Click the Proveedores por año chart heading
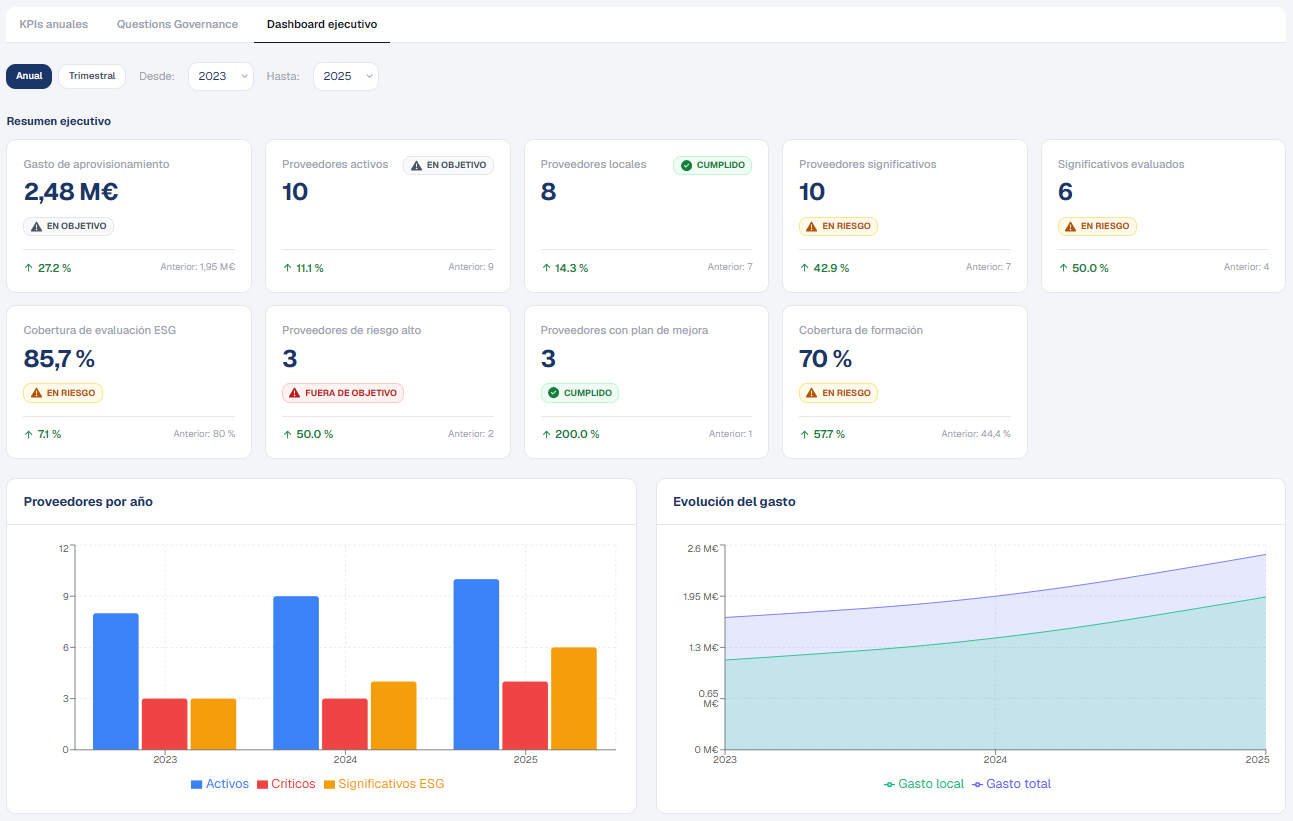The width and height of the screenshot is (1293, 821). coord(88,502)
